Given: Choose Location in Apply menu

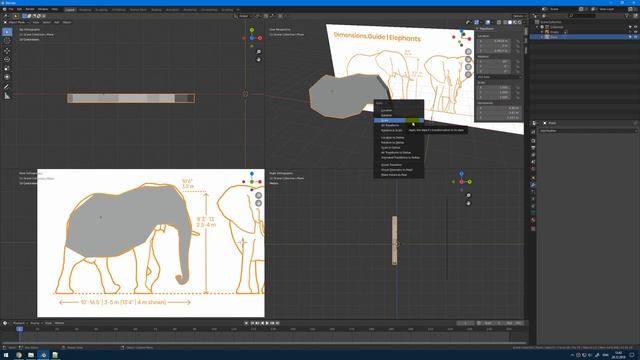Looking at the screenshot, I should pyautogui.click(x=399, y=110).
